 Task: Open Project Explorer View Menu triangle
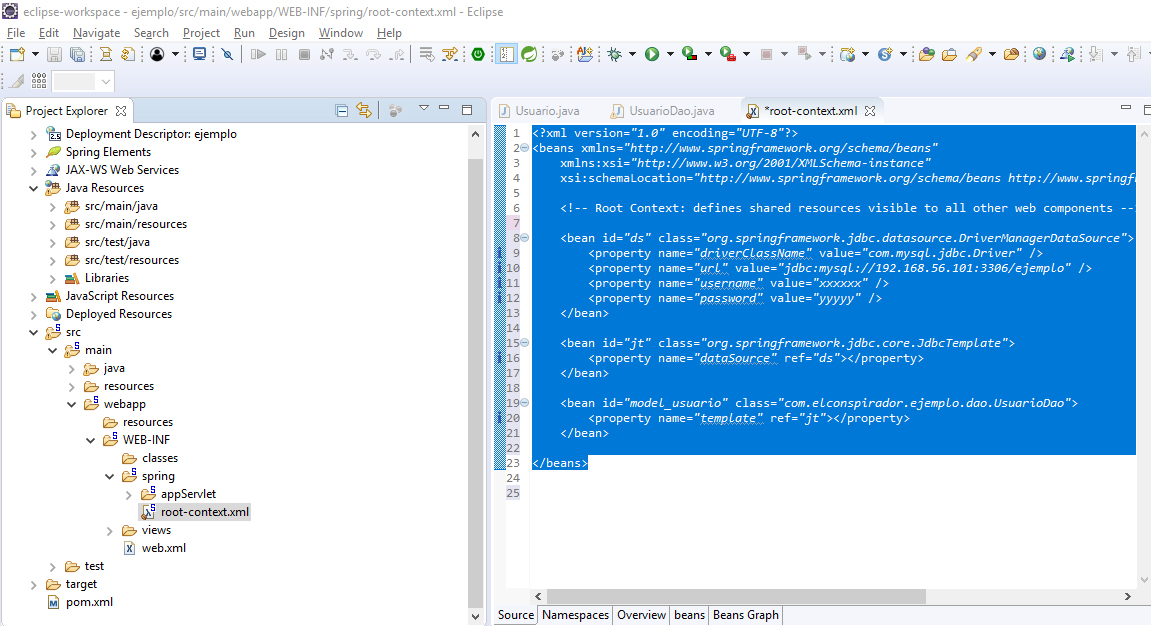coord(424,109)
